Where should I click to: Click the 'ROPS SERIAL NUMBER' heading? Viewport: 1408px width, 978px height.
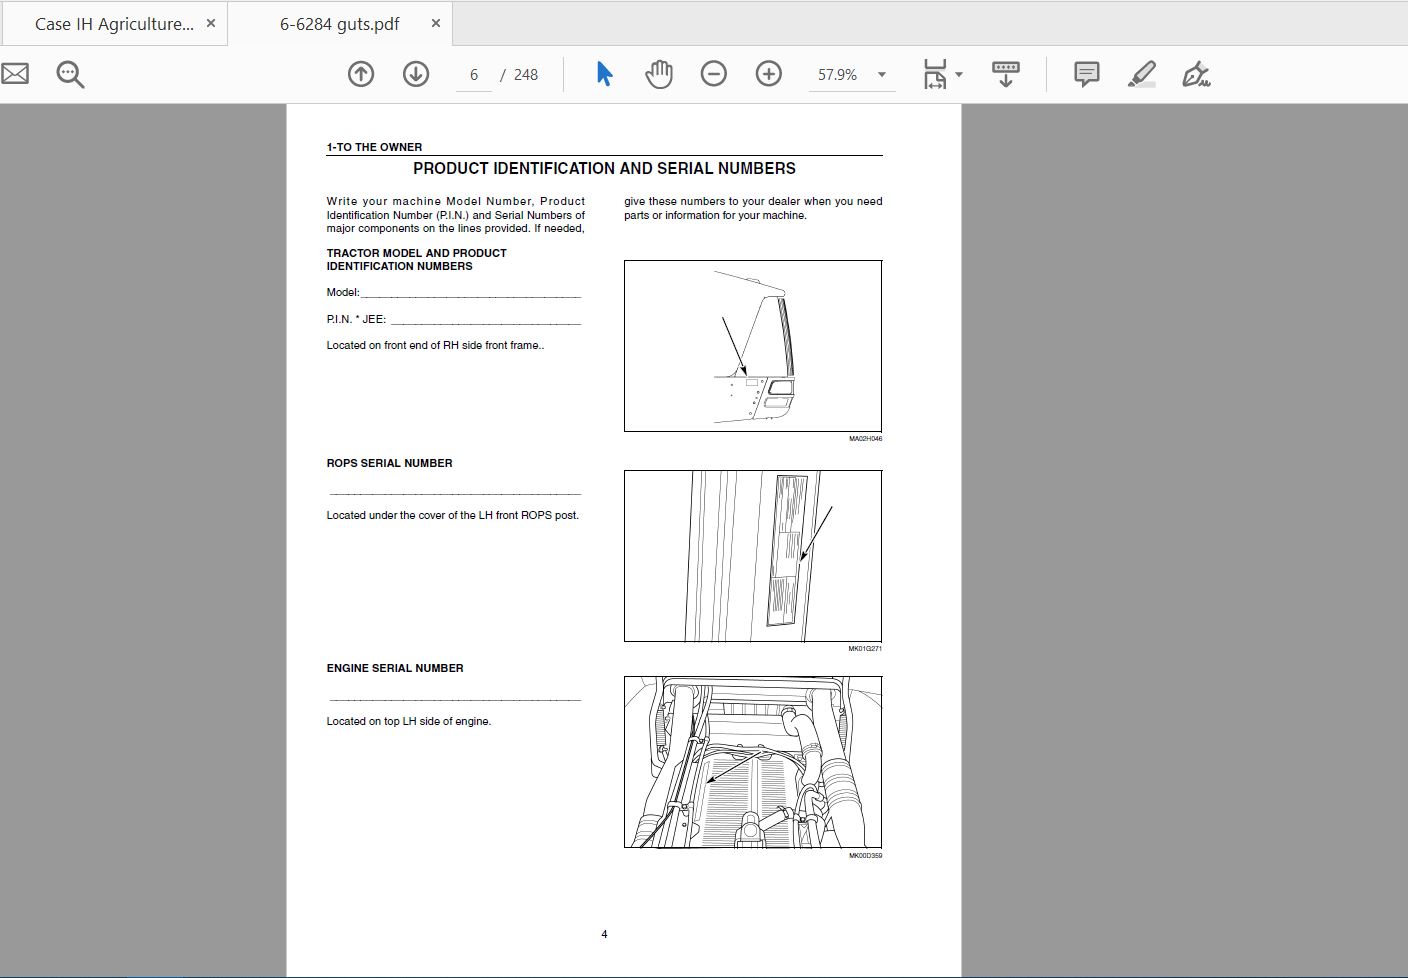pyautogui.click(x=389, y=463)
